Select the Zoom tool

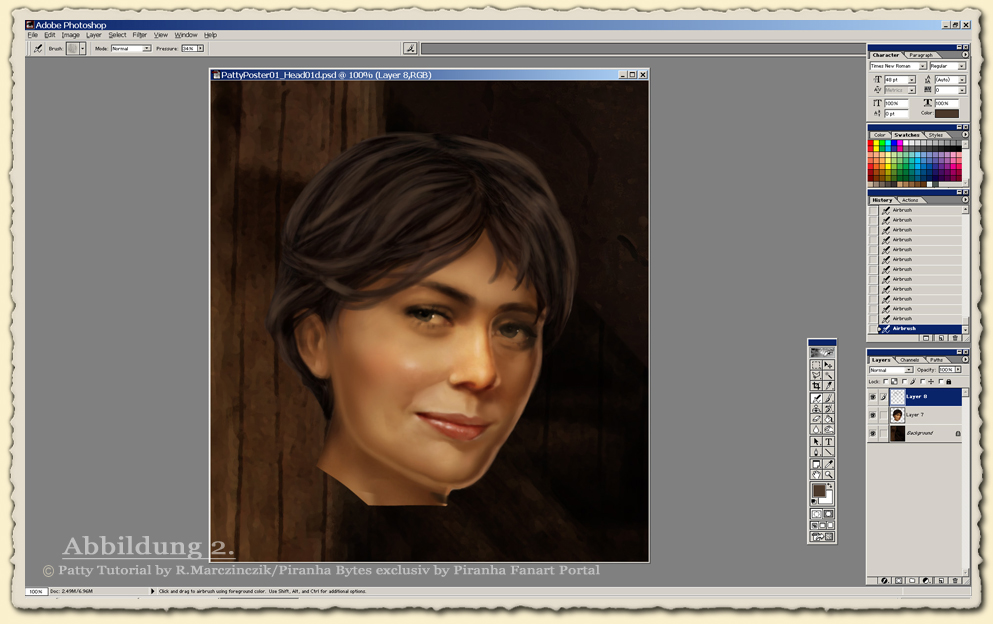[x=828, y=474]
